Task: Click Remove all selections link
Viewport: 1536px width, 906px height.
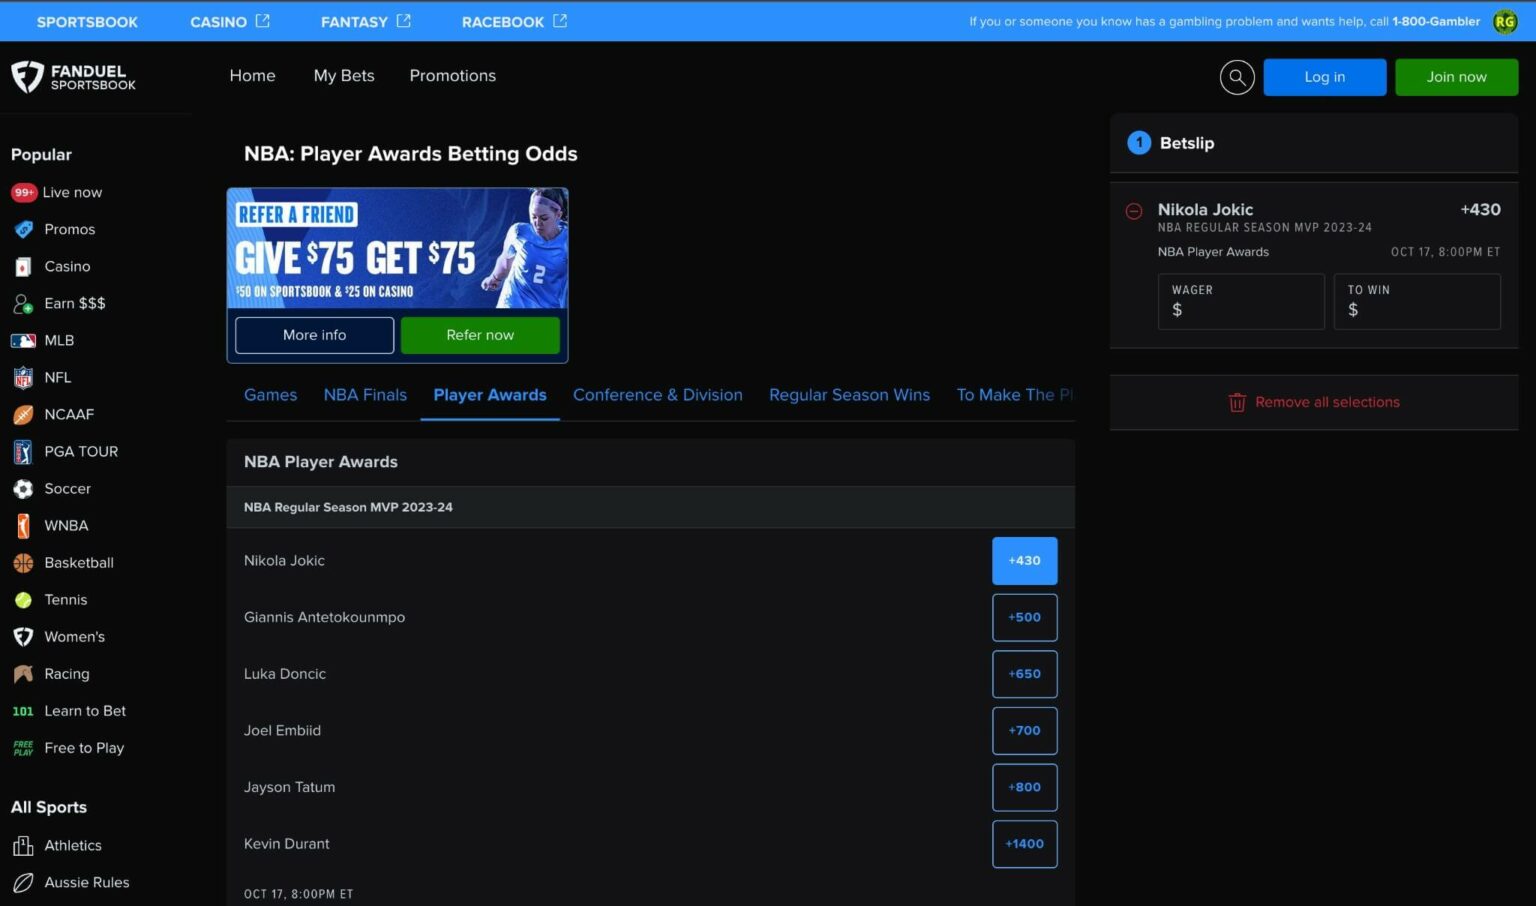Action: (x=1327, y=402)
